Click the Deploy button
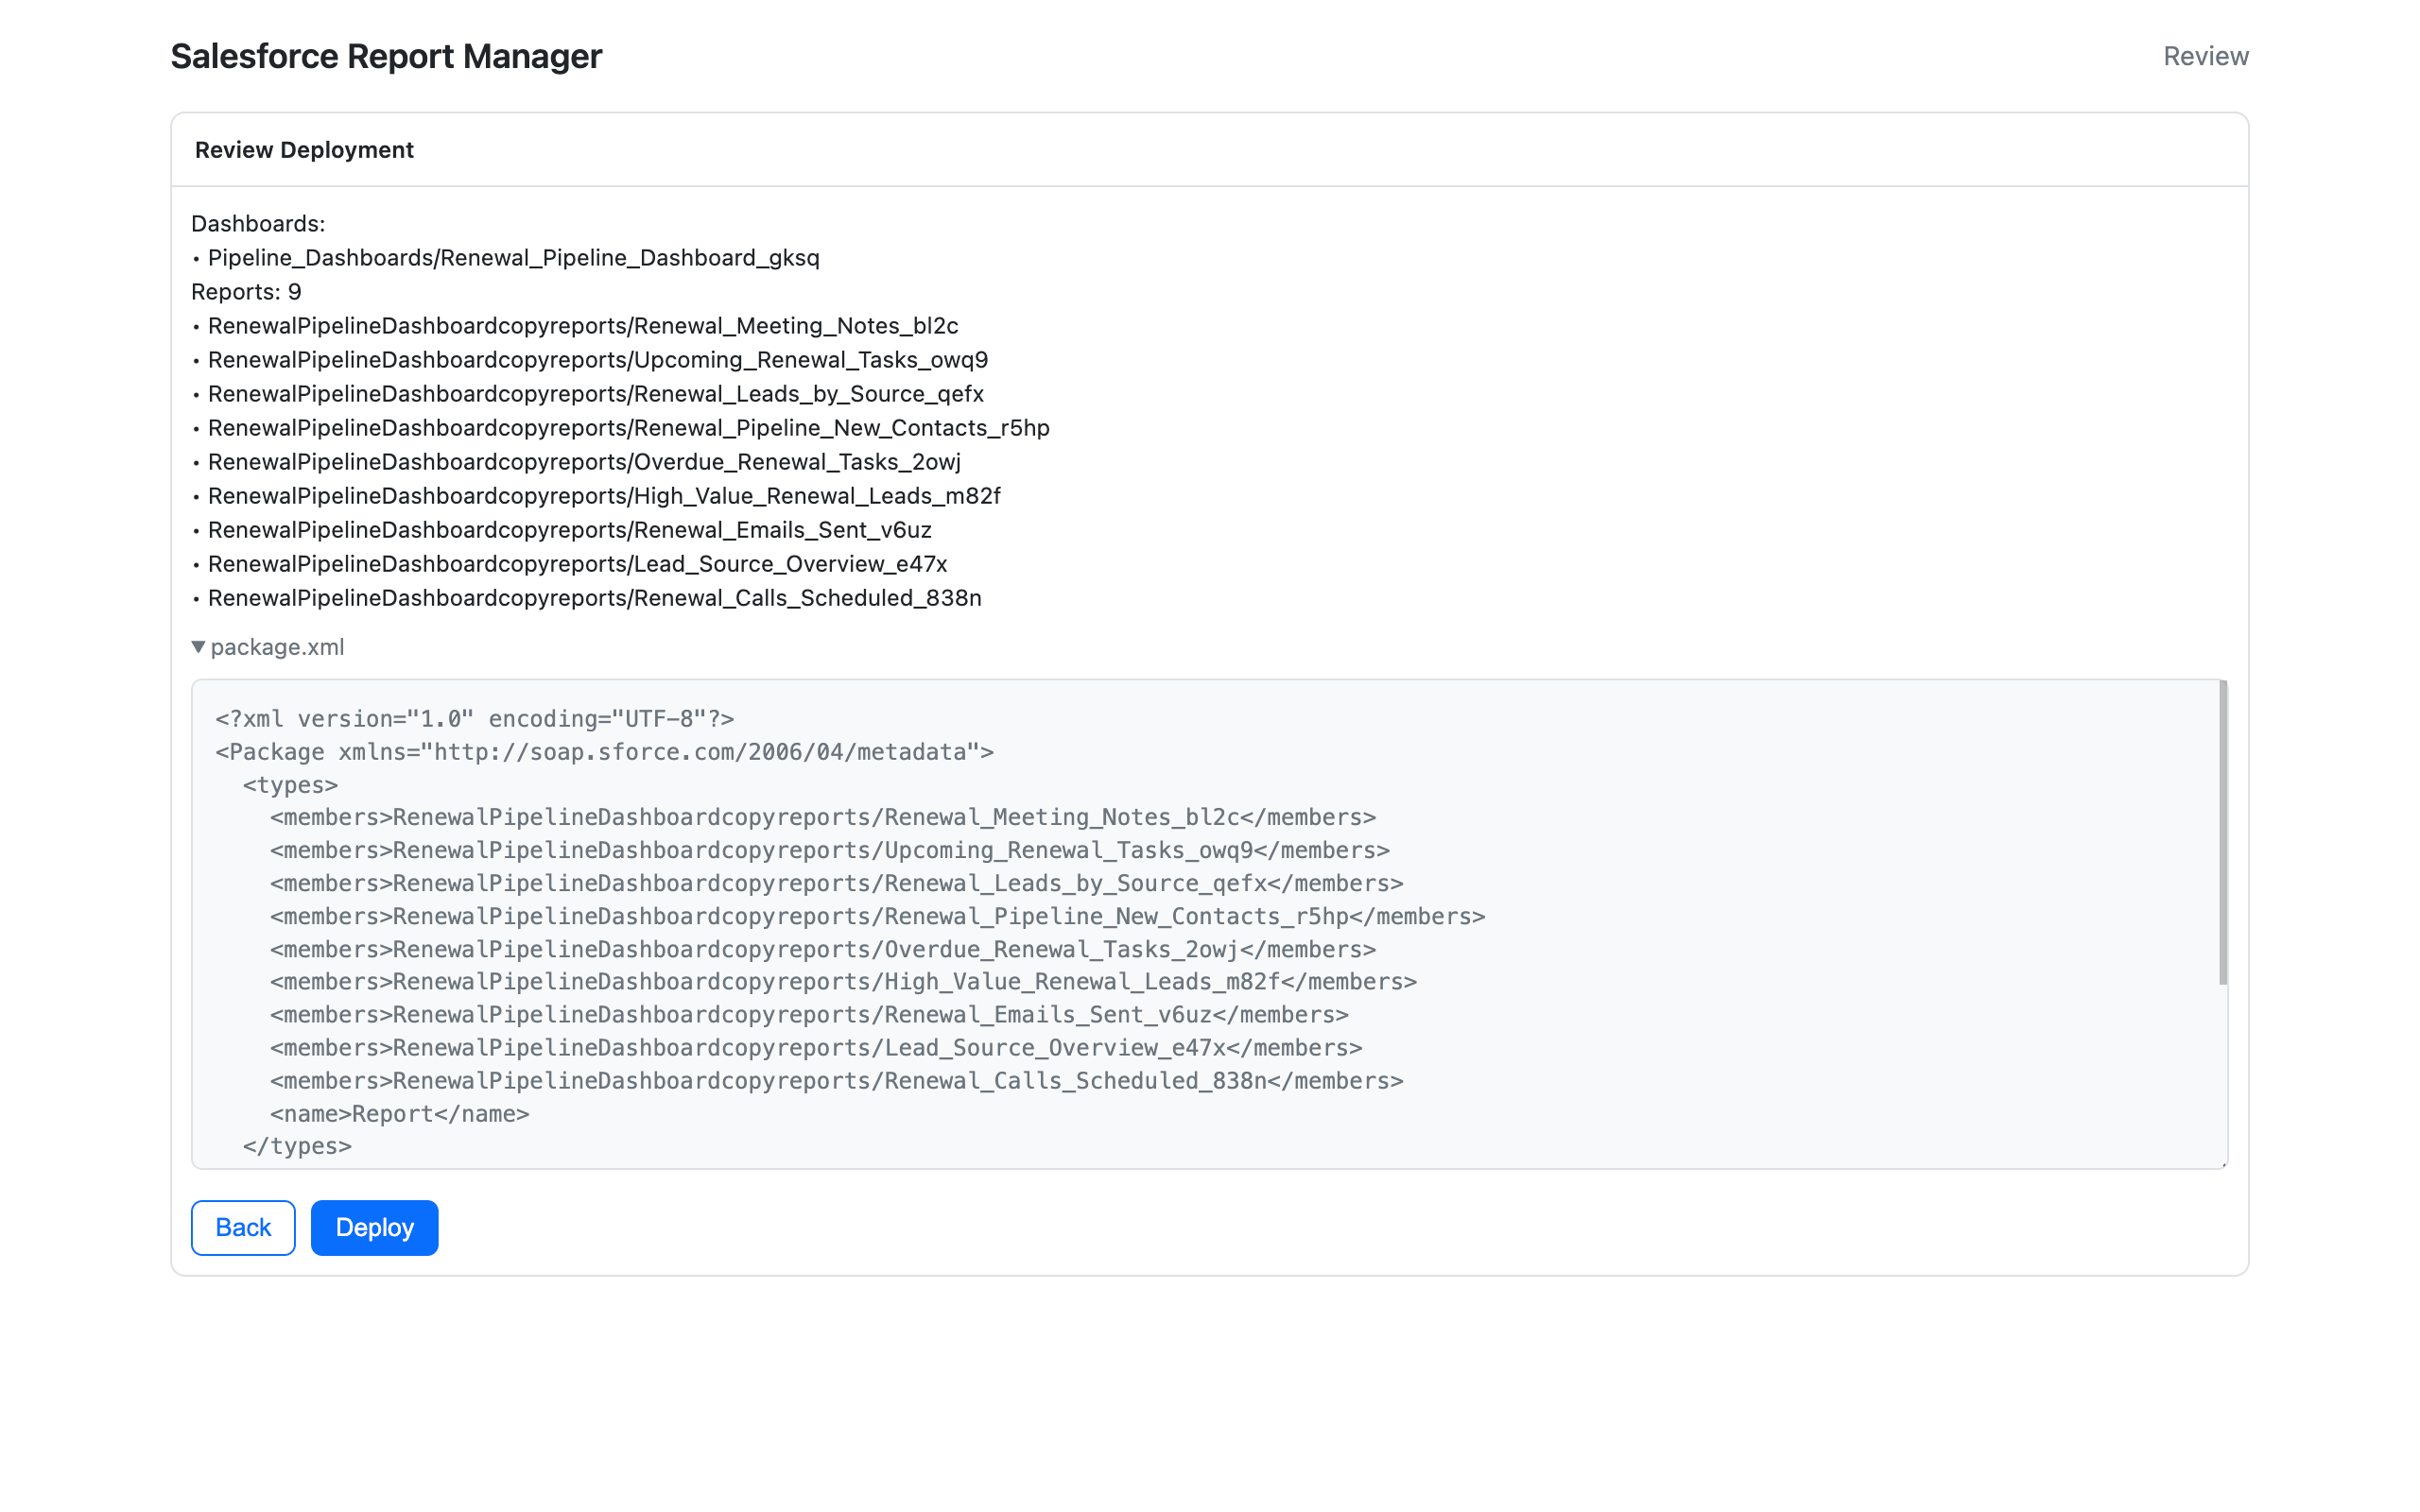This screenshot has height=1512, width=2420. [x=374, y=1227]
